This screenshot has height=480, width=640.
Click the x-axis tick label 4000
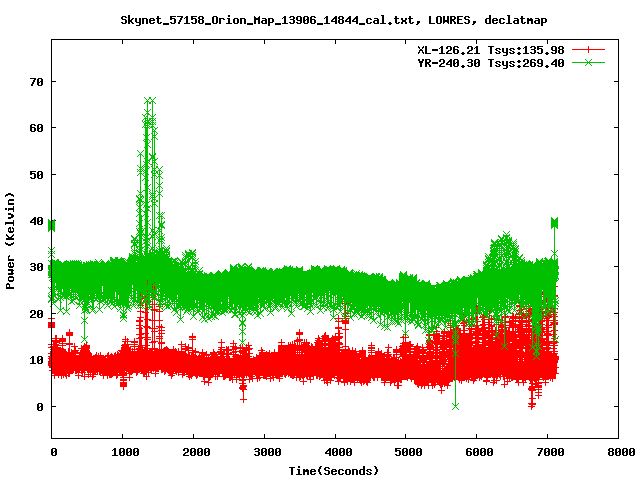[338, 452]
